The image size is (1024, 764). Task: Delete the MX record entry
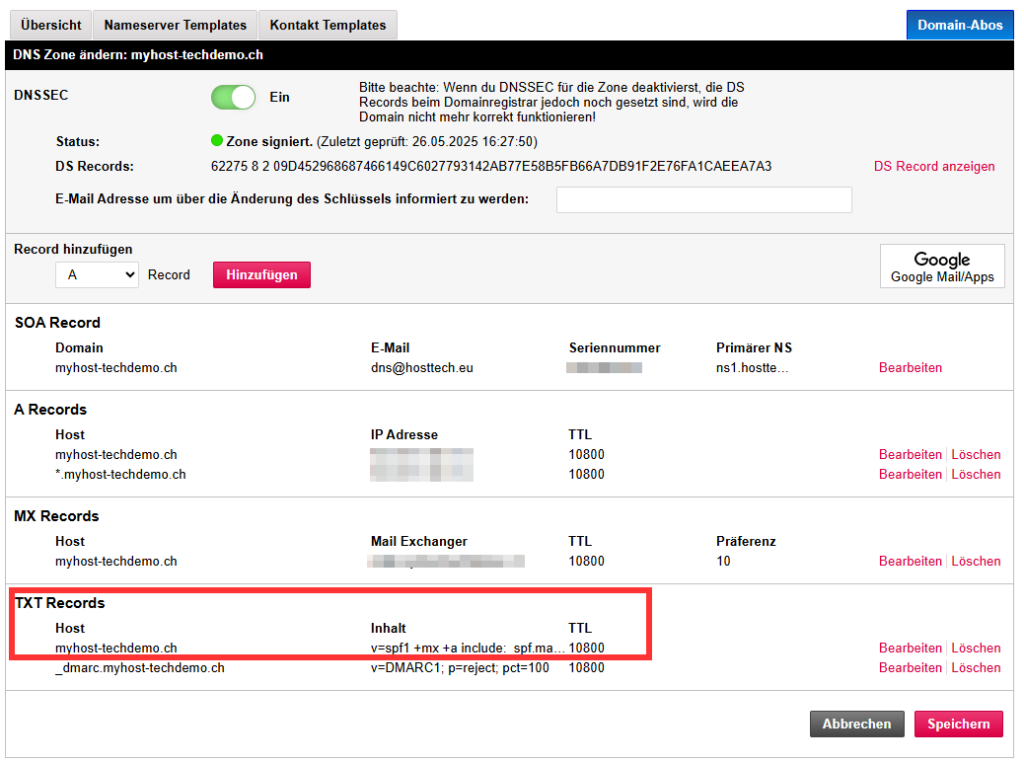point(976,561)
